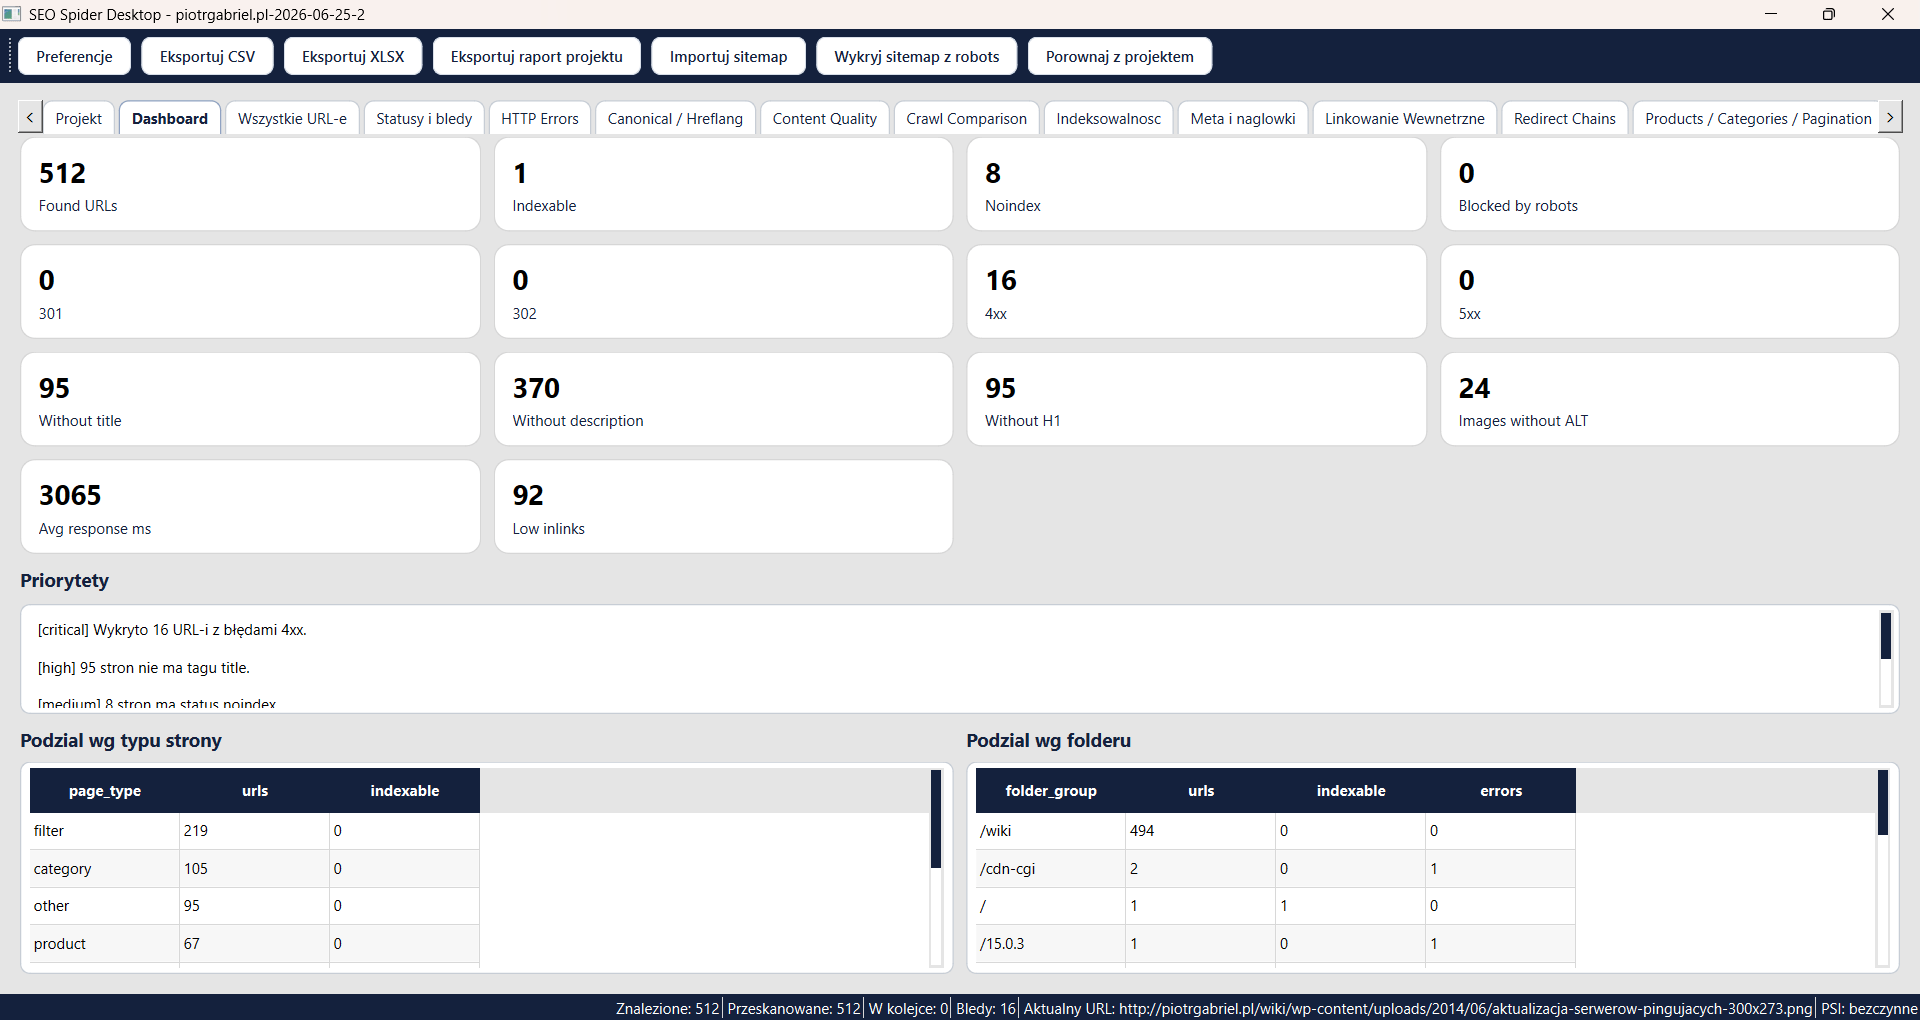Click the Without title card

click(250, 399)
